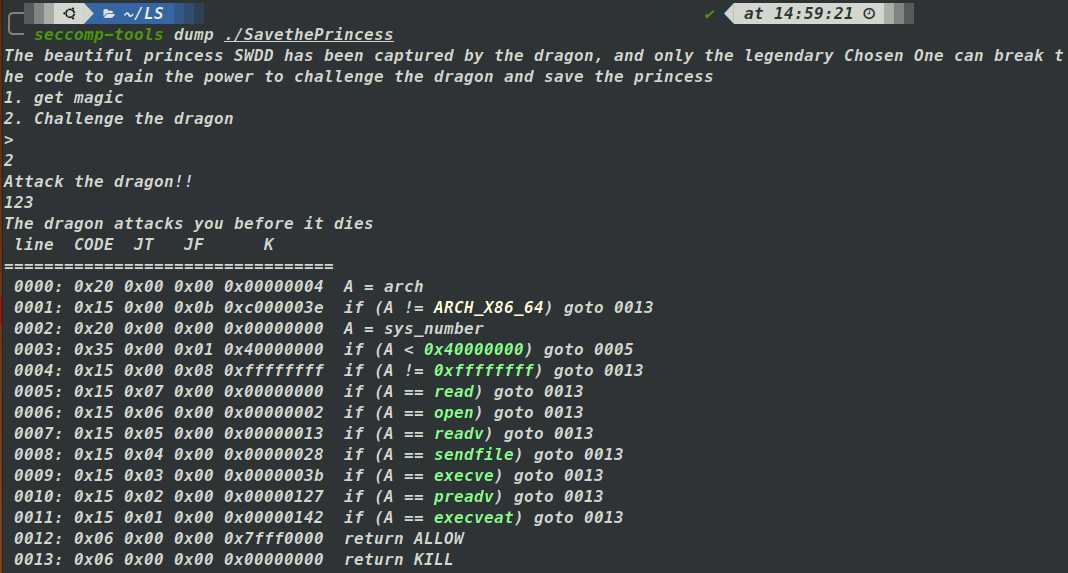Click the green checkmark status icon
The height and width of the screenshot is (573, 1068).
(x=709, y=13)
